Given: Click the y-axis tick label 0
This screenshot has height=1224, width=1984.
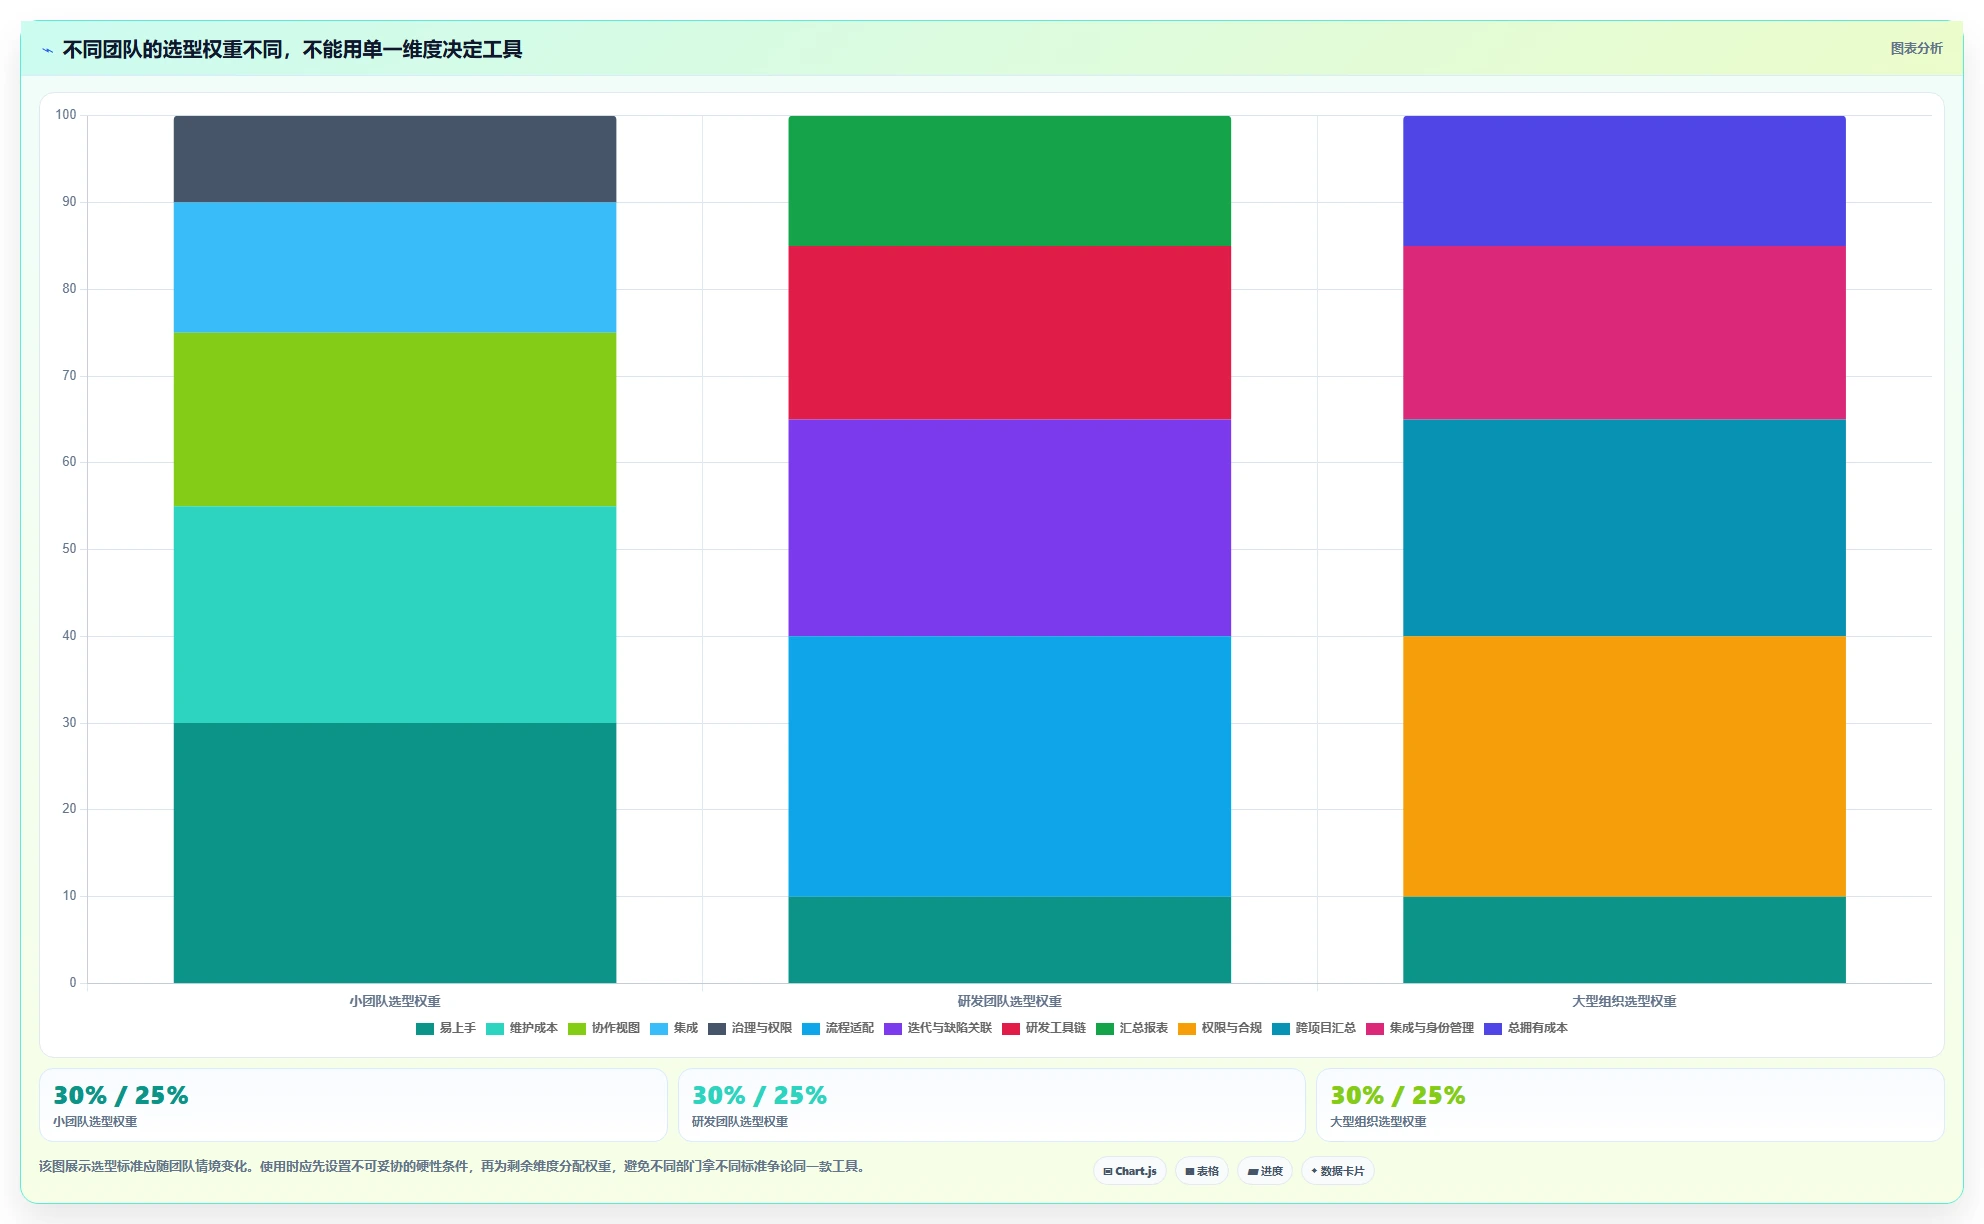Looking at the screenshot, I should click(x=73, y=983).
